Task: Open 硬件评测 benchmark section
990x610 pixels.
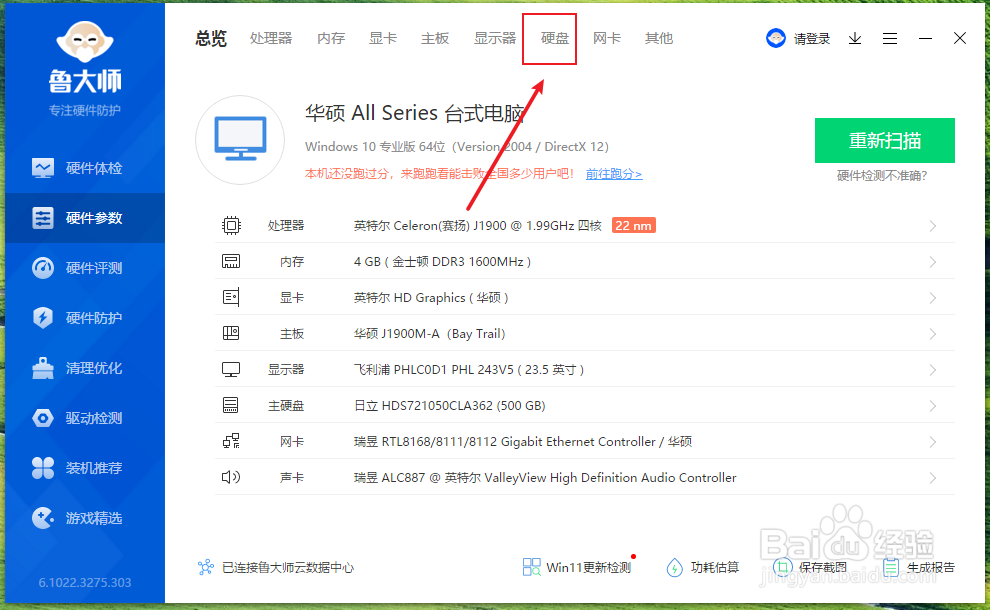Action: tap(85, 268)
